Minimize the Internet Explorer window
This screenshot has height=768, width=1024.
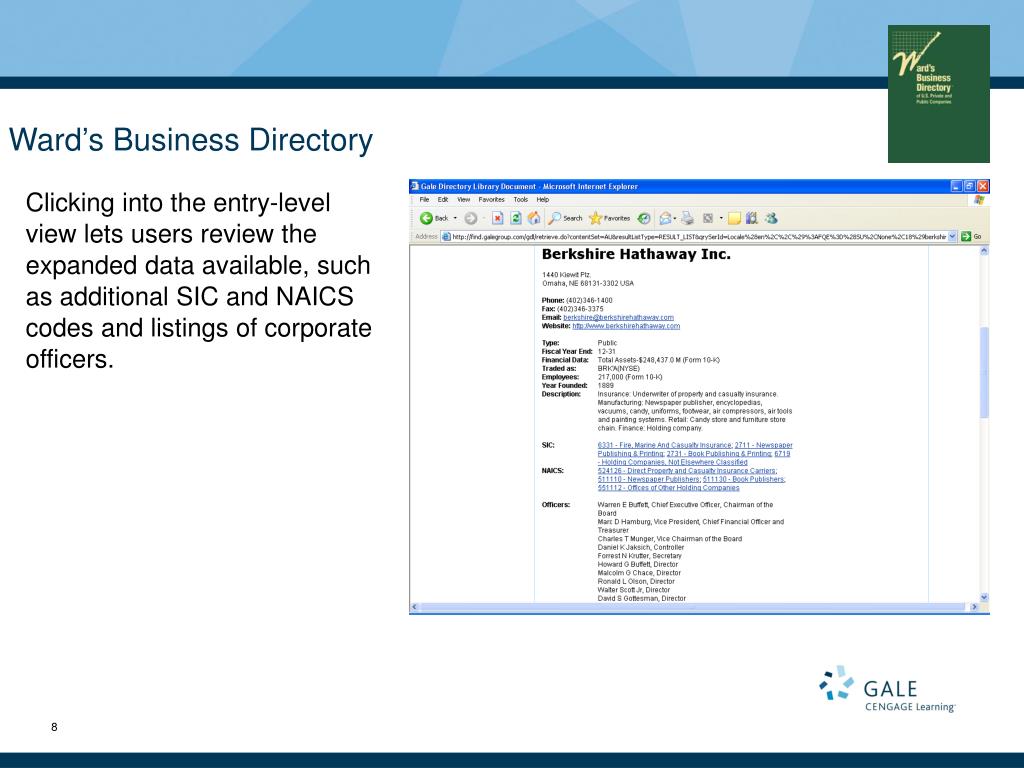[x=957, y=186]
